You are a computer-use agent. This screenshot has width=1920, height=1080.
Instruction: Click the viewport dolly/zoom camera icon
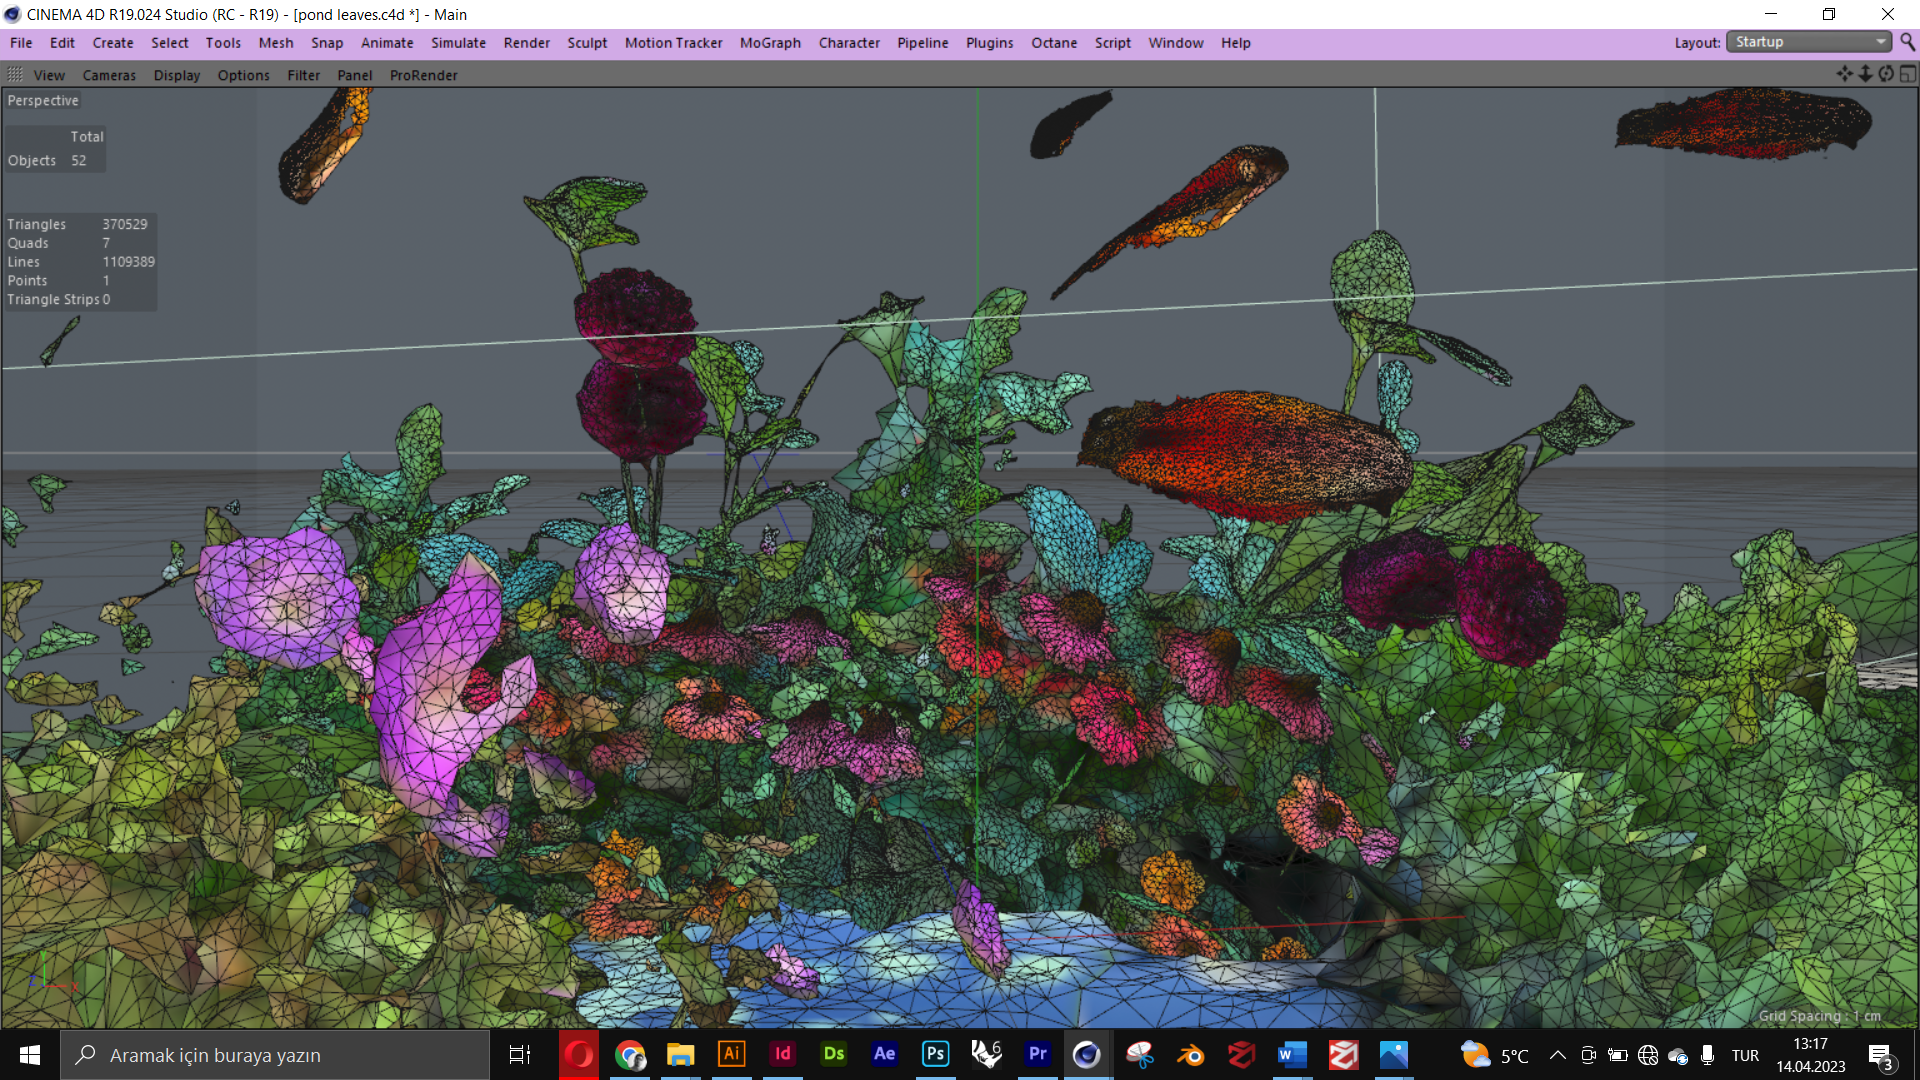click(1865, 74)
